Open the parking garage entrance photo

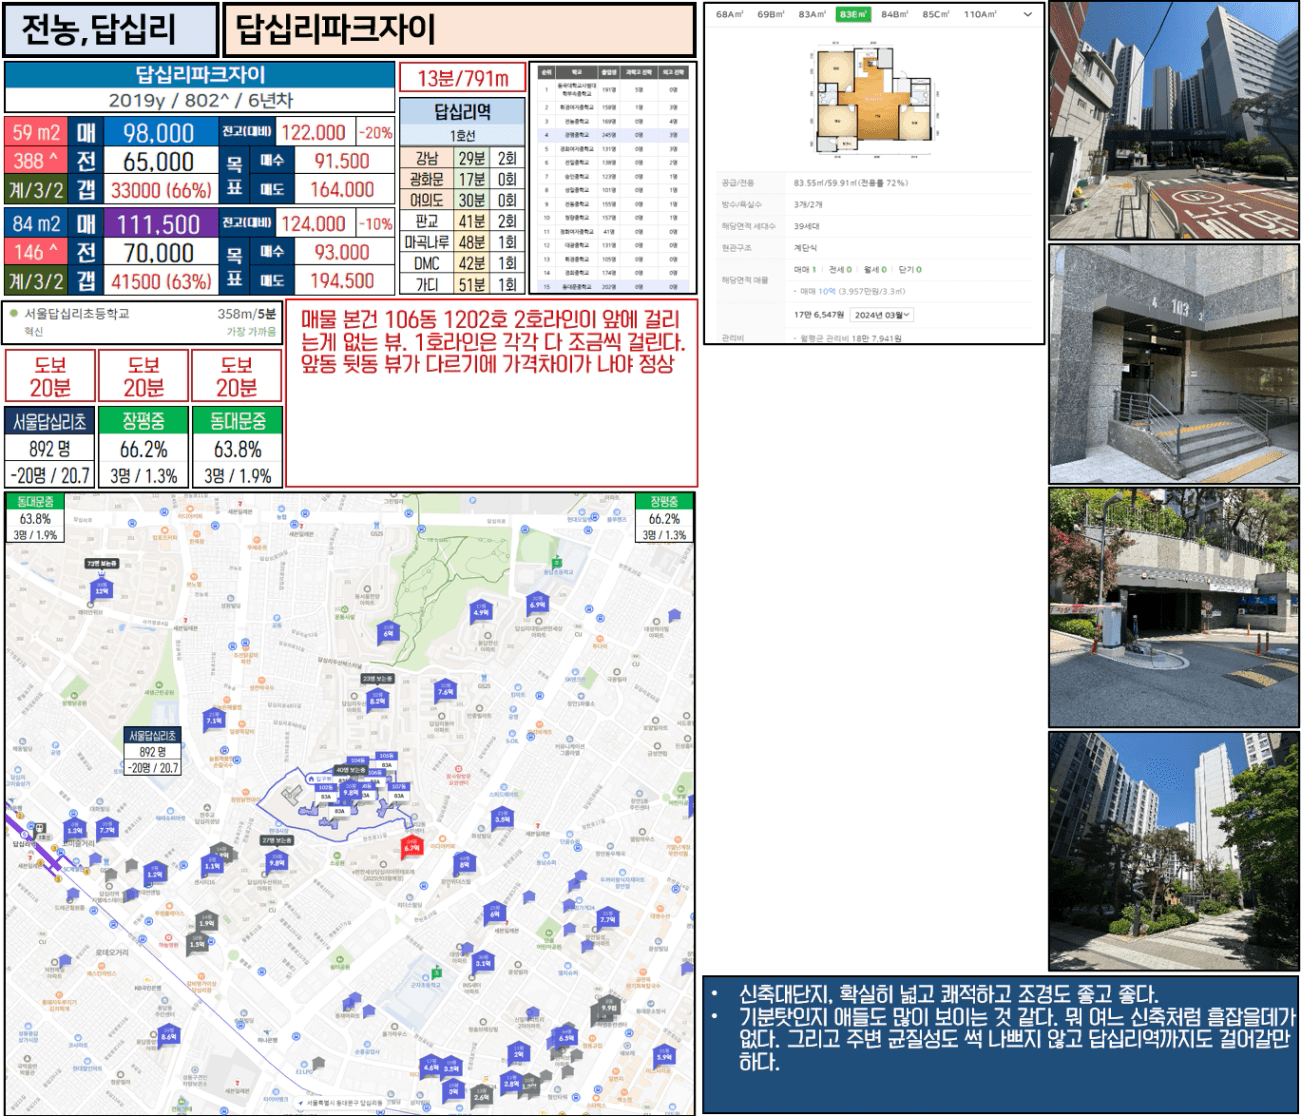click(1174, 607)
